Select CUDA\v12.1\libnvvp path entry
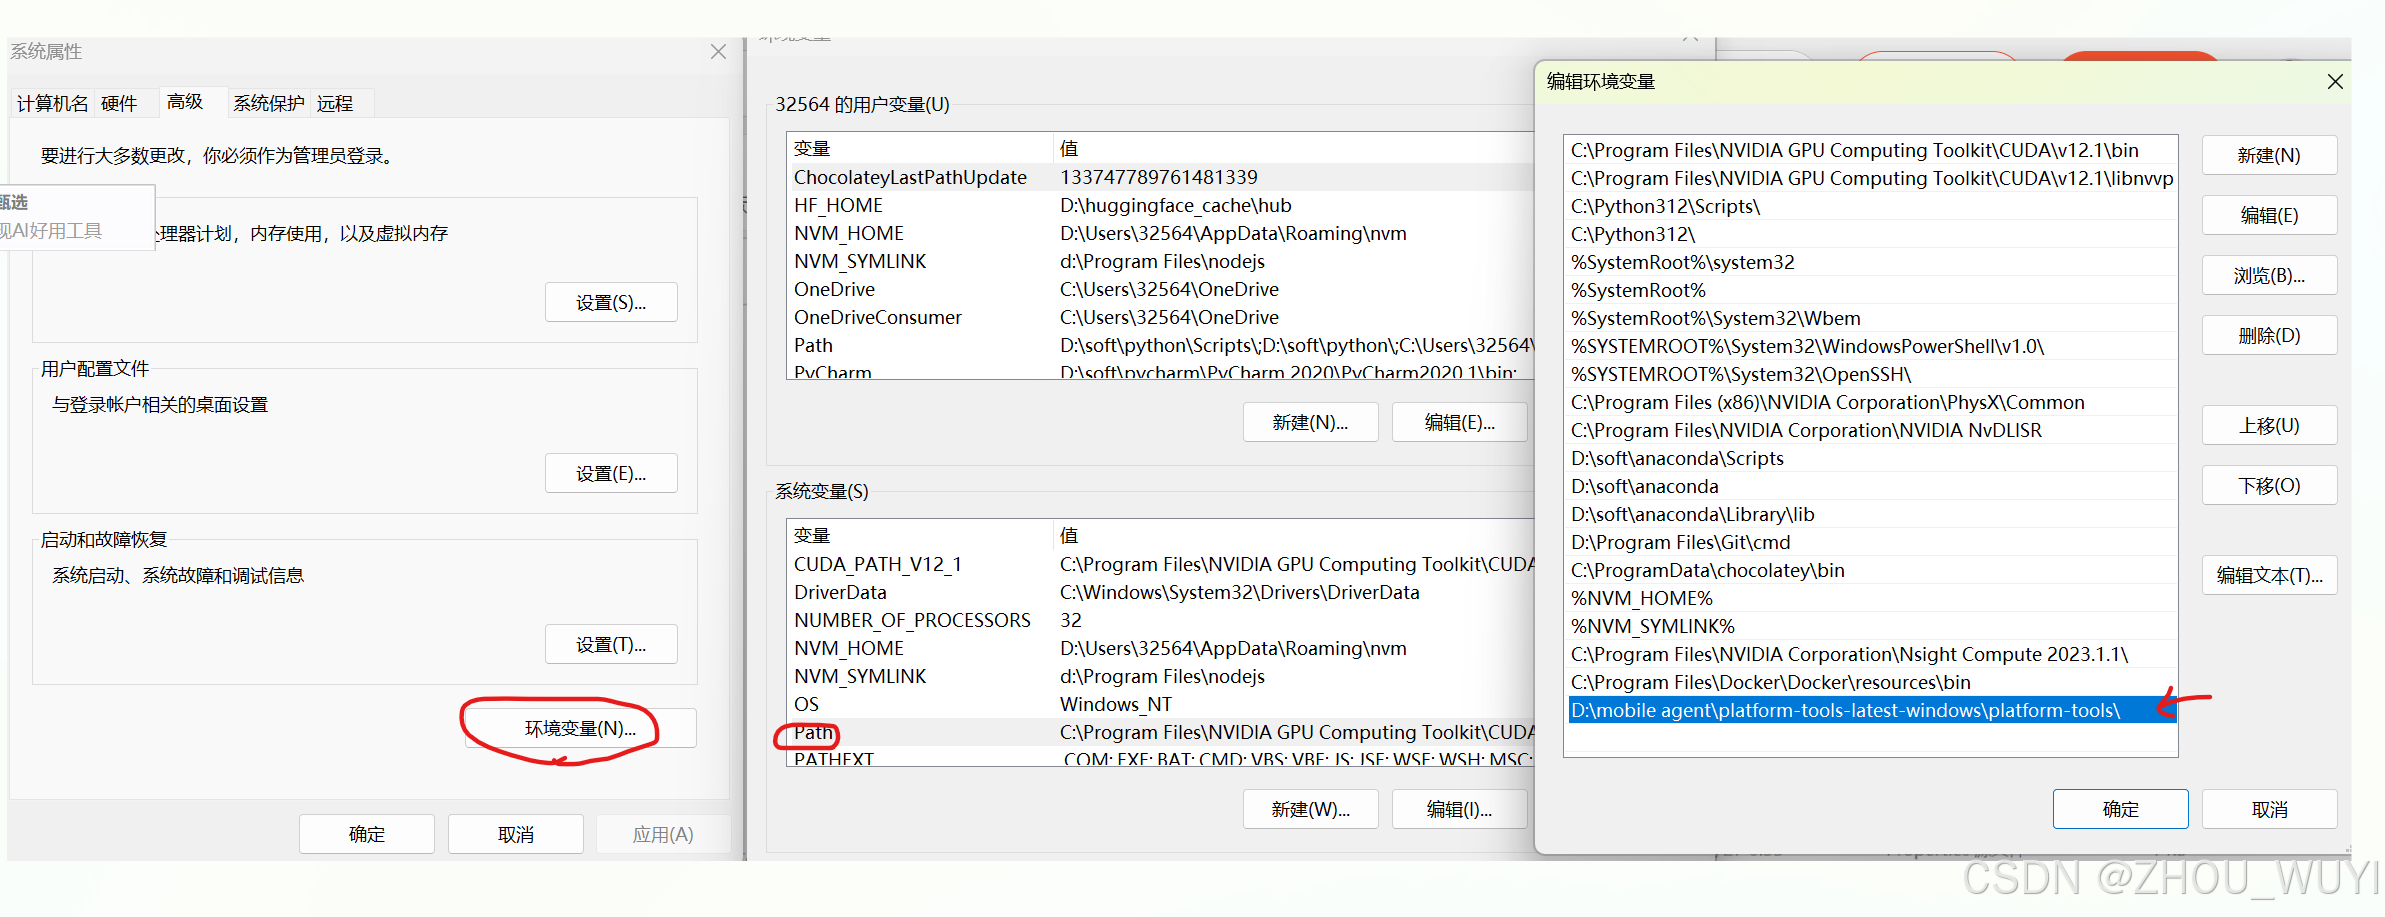 [1871, 178]
